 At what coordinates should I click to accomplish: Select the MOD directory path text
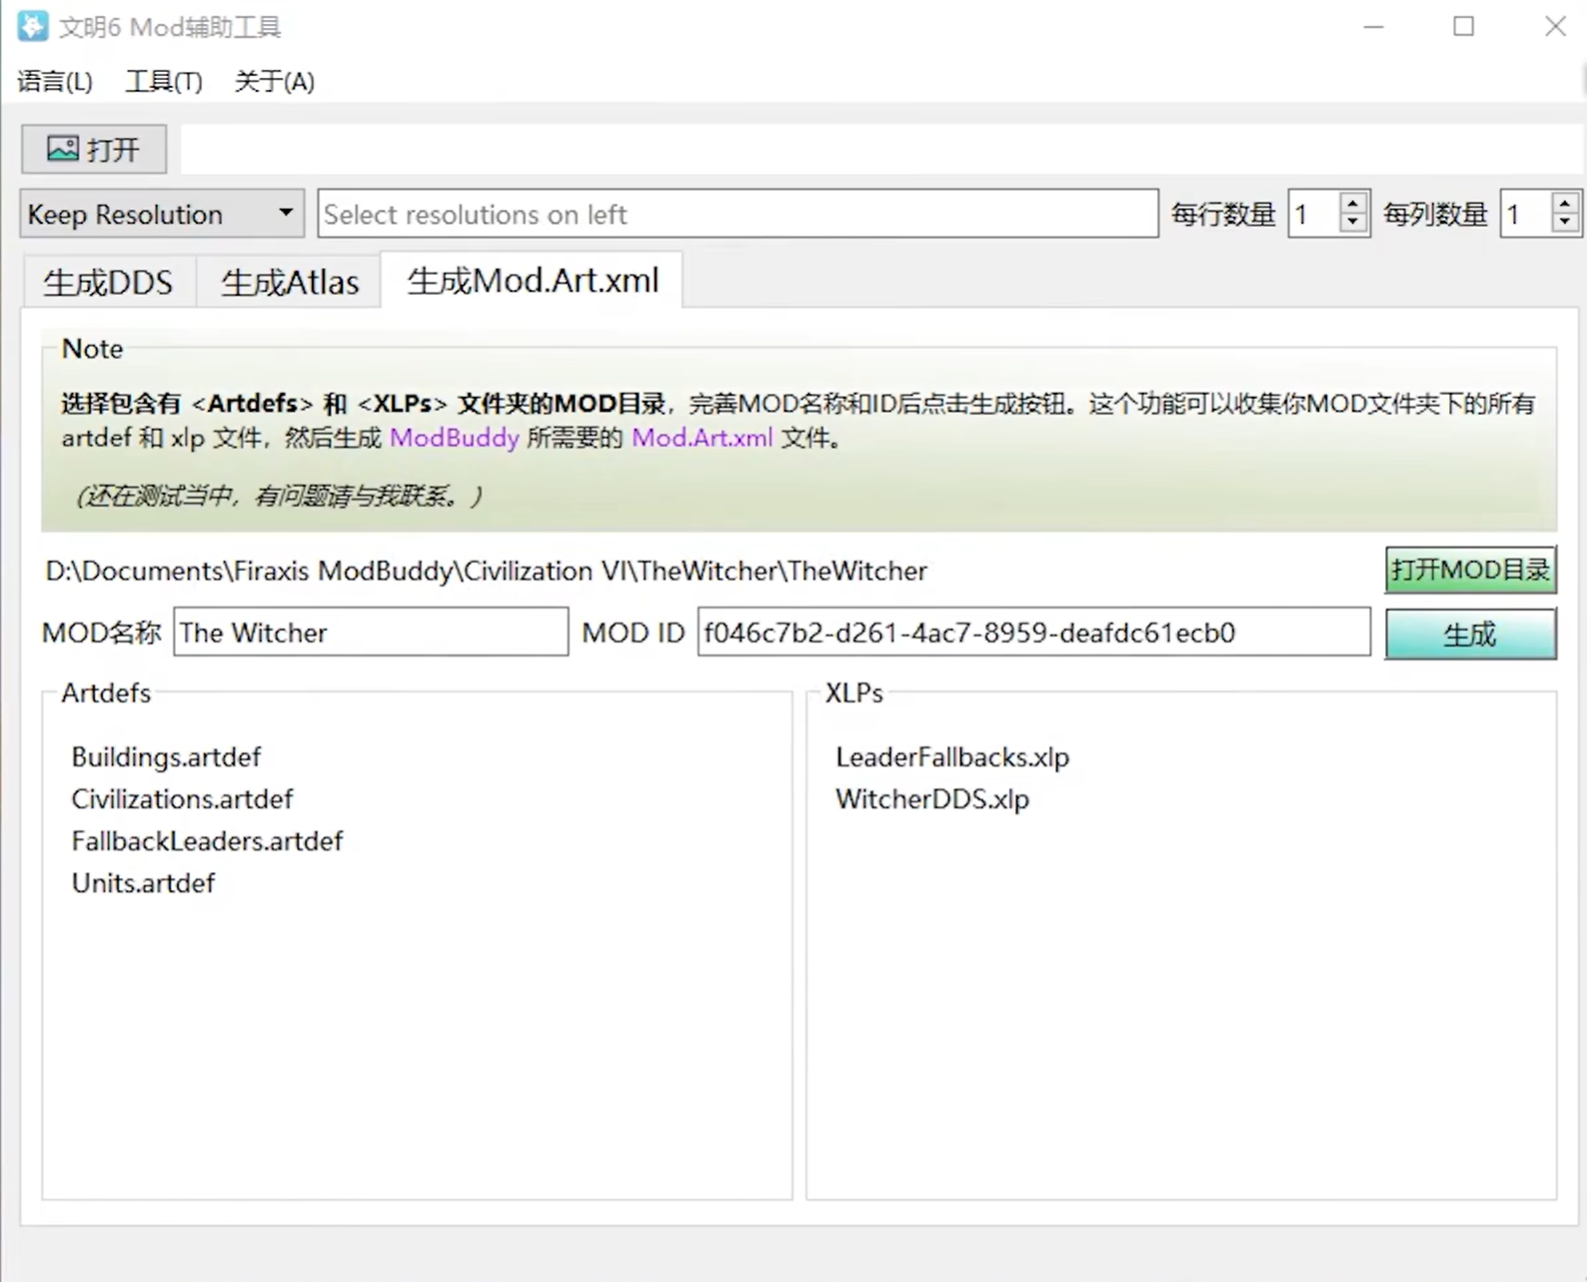point(486,571)
